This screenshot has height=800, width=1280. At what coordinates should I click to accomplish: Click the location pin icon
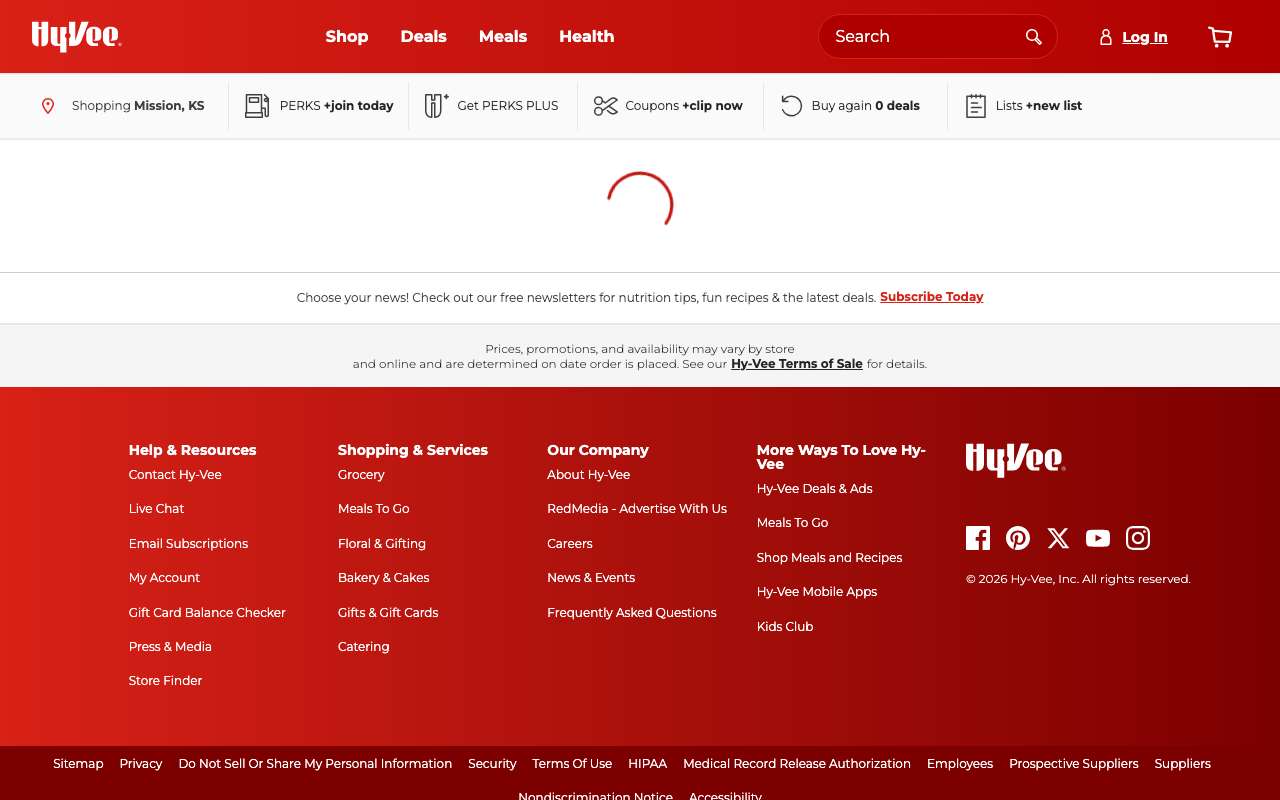pos(48,106)
